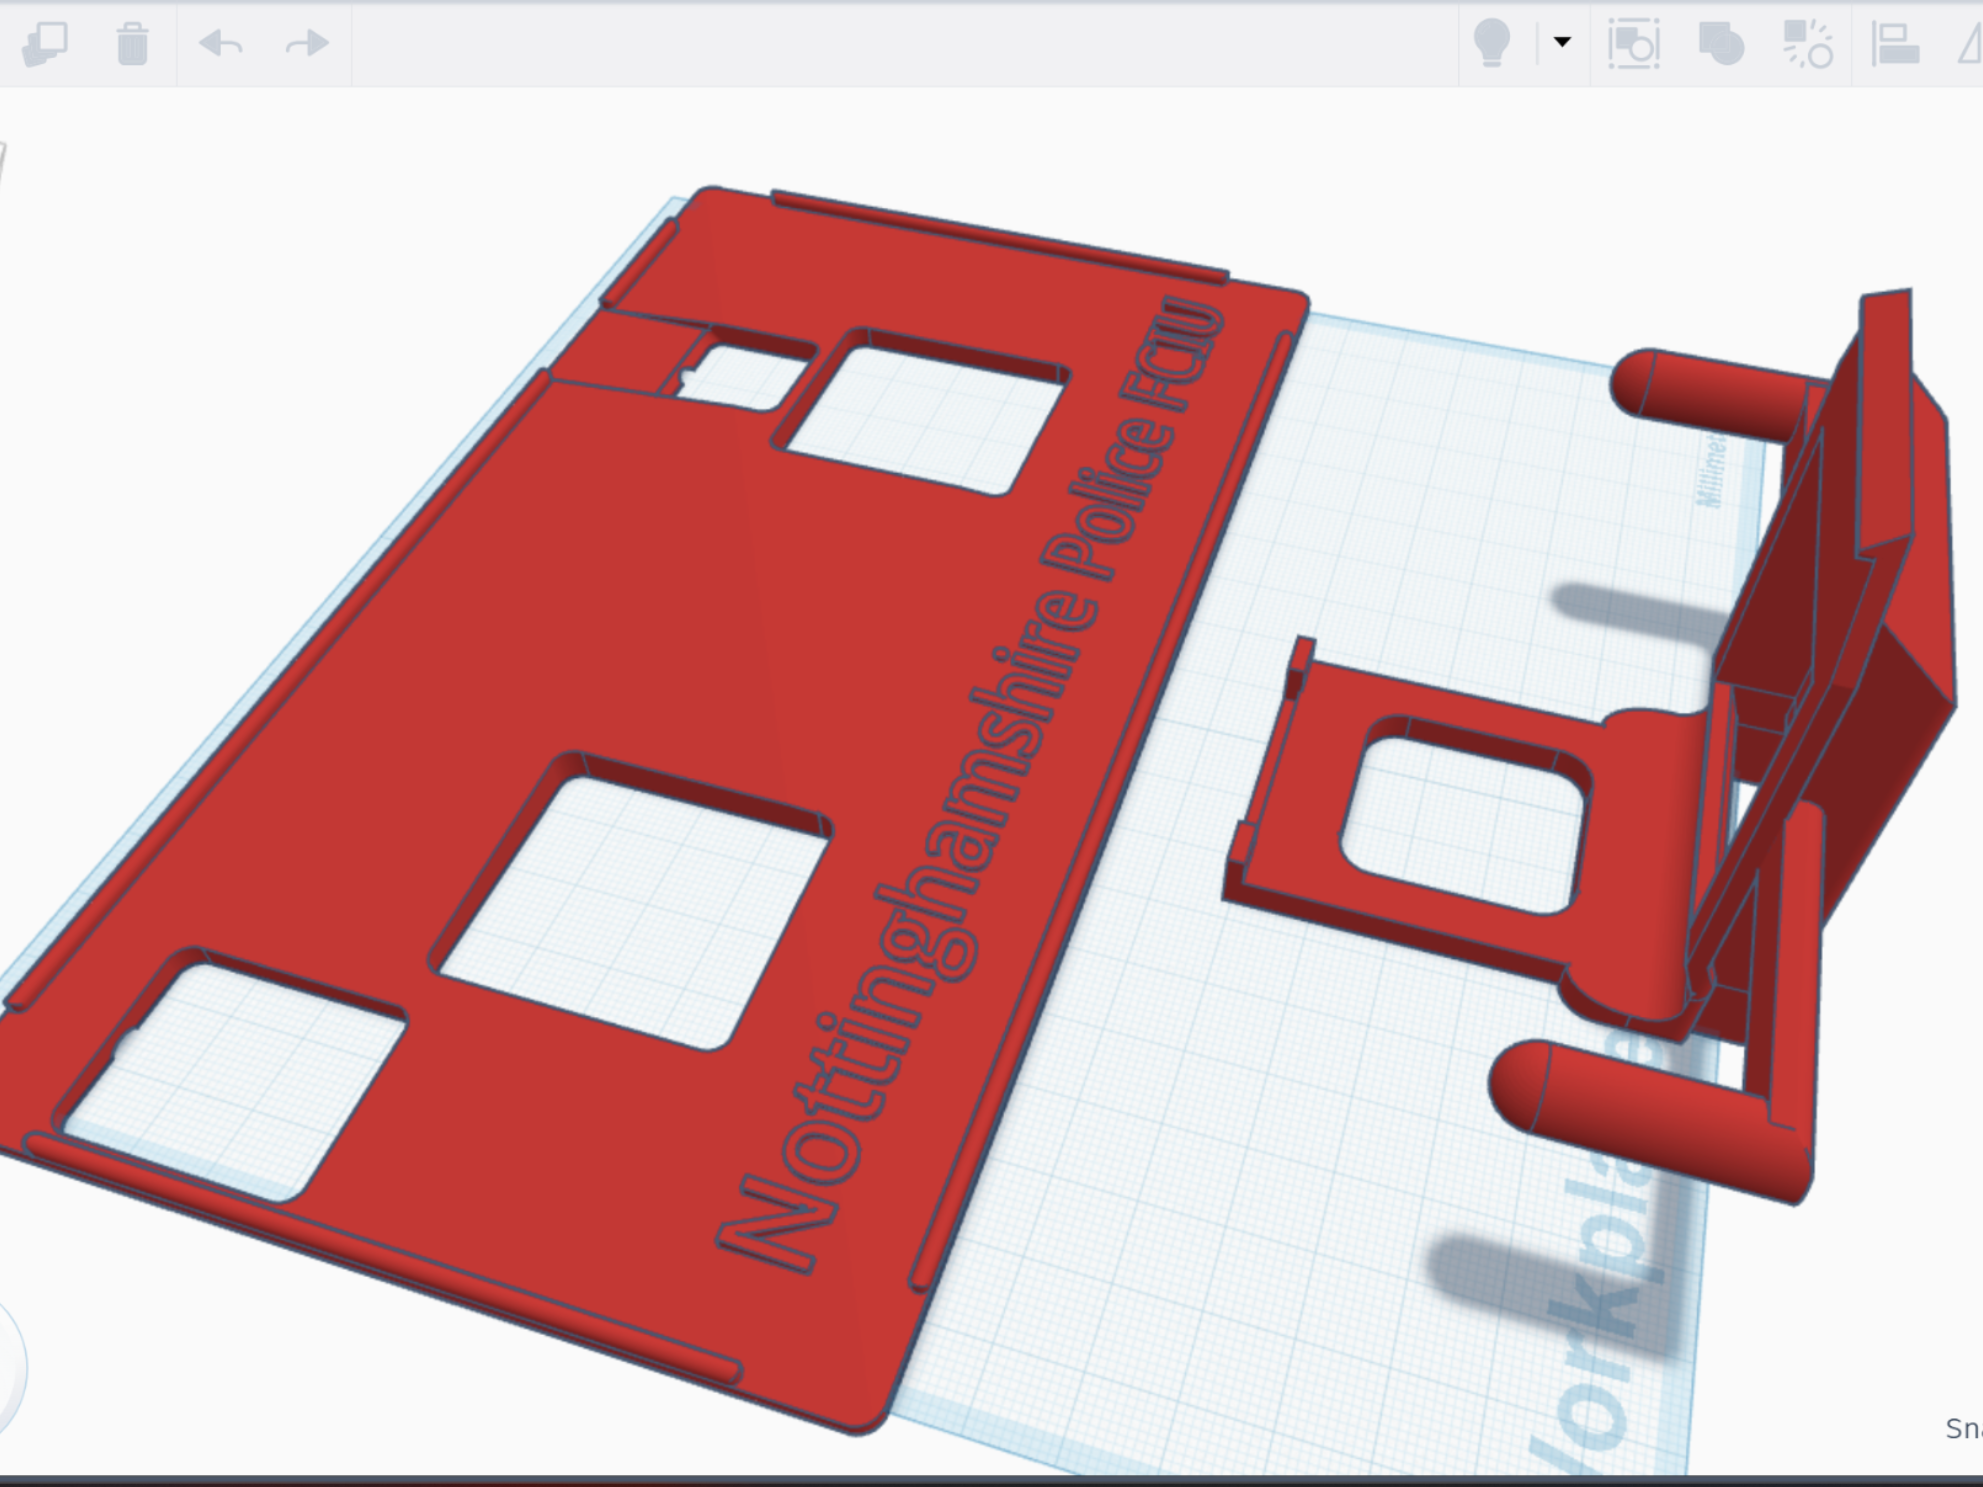The height and width of the screenshot is (1487, 1983).
Task: Open the Align tool
Action: (x=1895, y=44)
